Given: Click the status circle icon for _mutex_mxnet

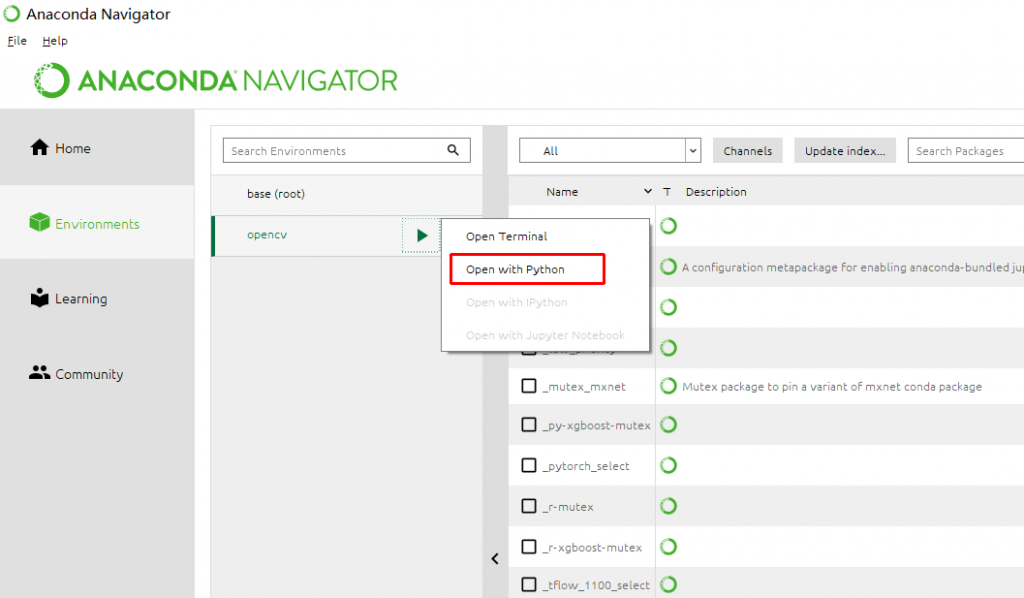Looking at the screenshot, I should click(x=669, y=386).
